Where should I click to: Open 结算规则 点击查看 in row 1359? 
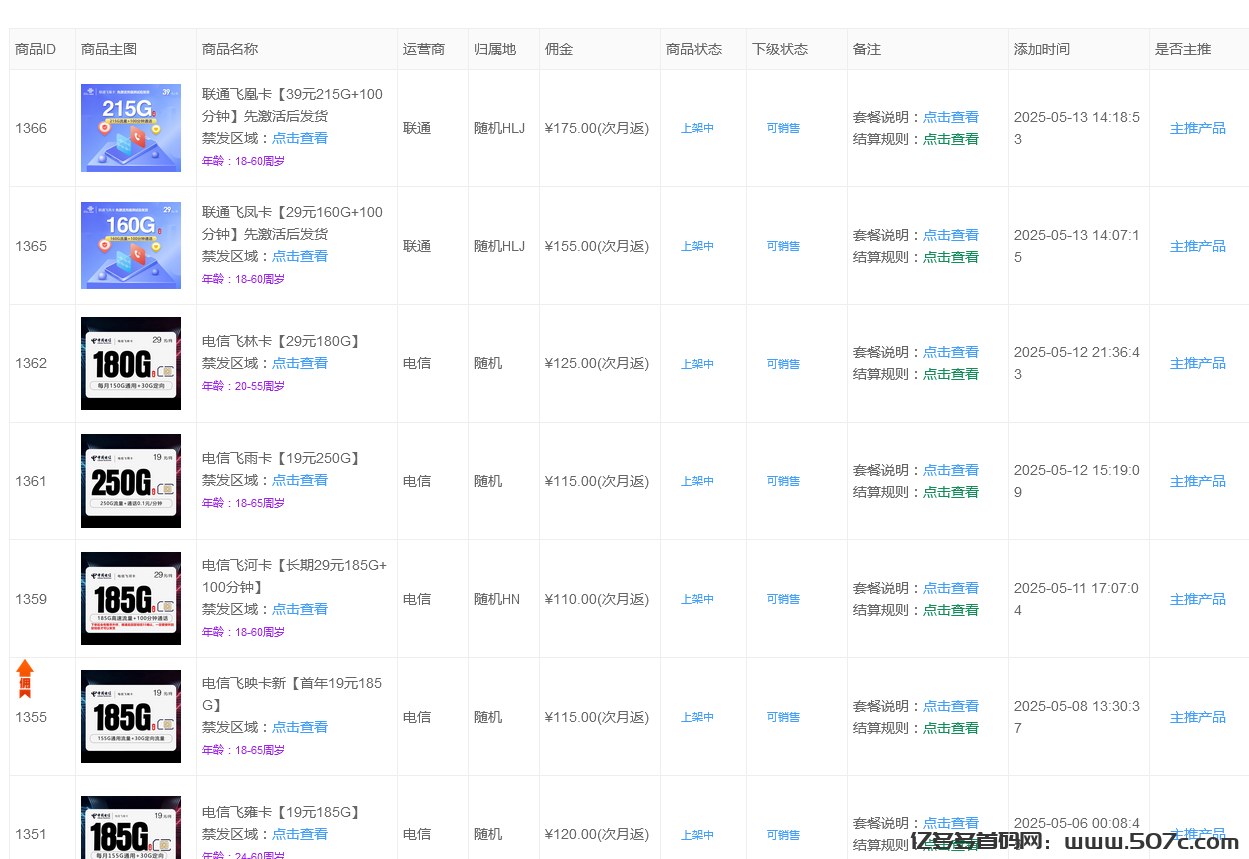click(x=951, y=610)
